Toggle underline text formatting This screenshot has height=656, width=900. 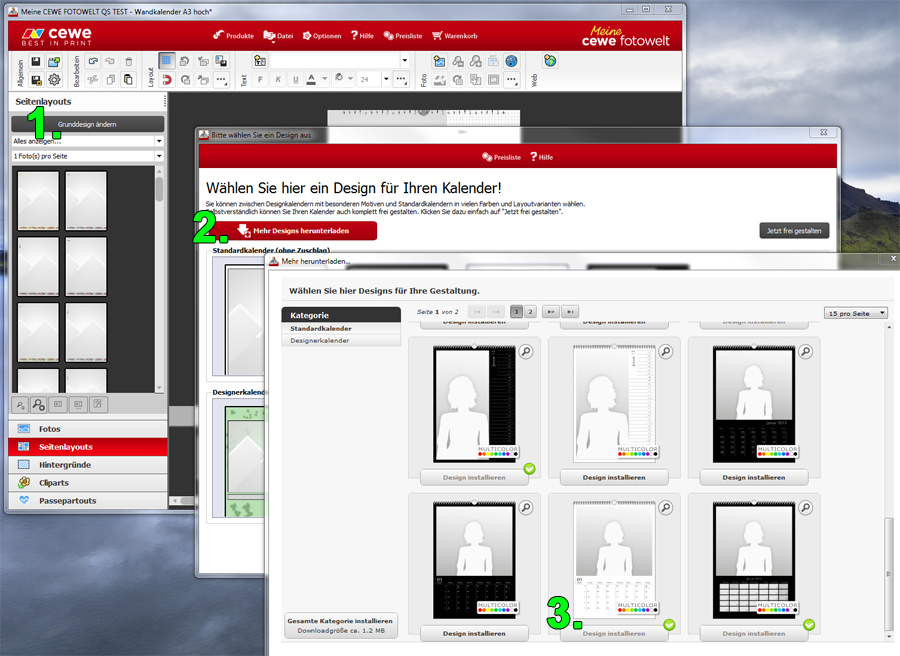click(x=294, y=79)
